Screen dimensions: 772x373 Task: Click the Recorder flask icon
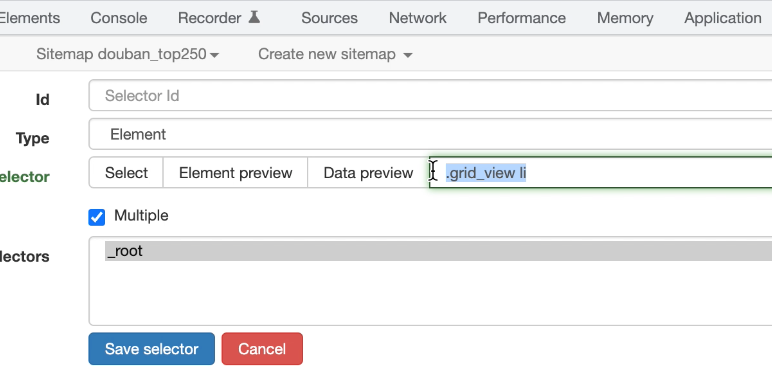tap(254, 17)
